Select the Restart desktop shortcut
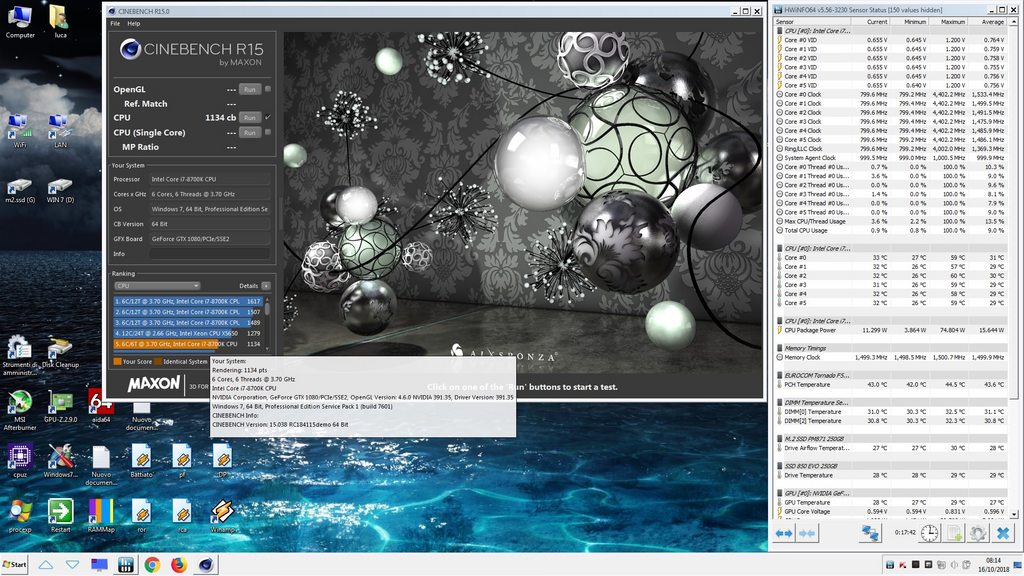 click(x=60, y=516)
